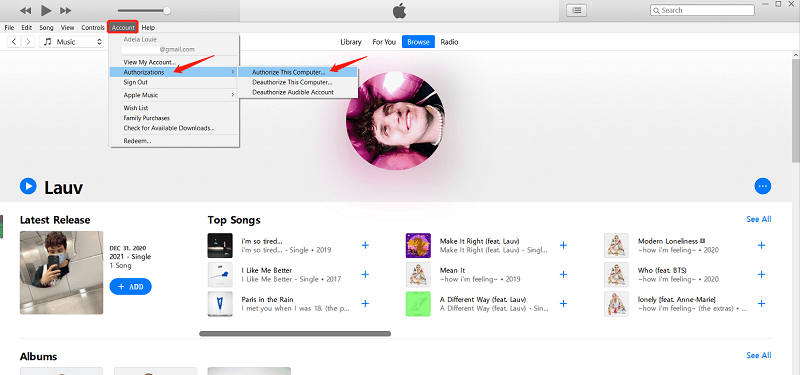Screen dimensions: 800x375
Task: Click the Search input field
Action: click(702, 10)
